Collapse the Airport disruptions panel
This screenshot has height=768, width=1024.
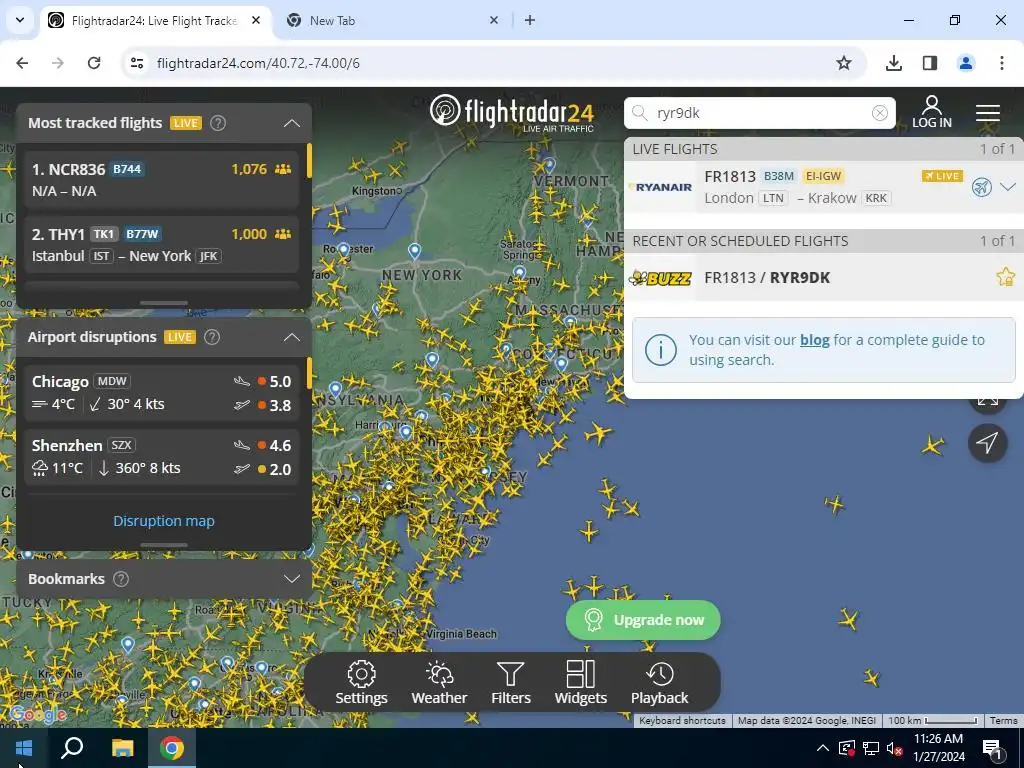coord(292,337)
